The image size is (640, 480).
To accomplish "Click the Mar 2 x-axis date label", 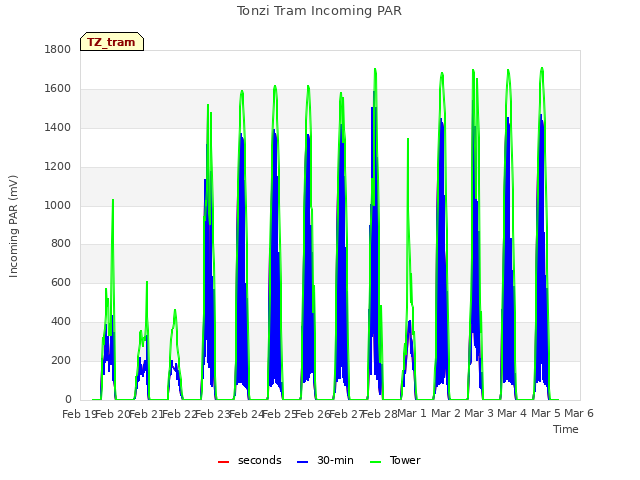I will pos(446,413).
